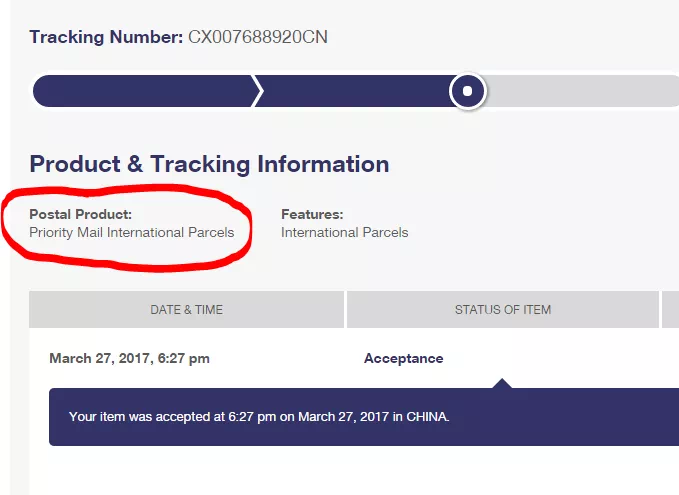This screenshot has height=495, width=679.
Task: Click the gray unfilled progress bar section
Action: point(580,91)
